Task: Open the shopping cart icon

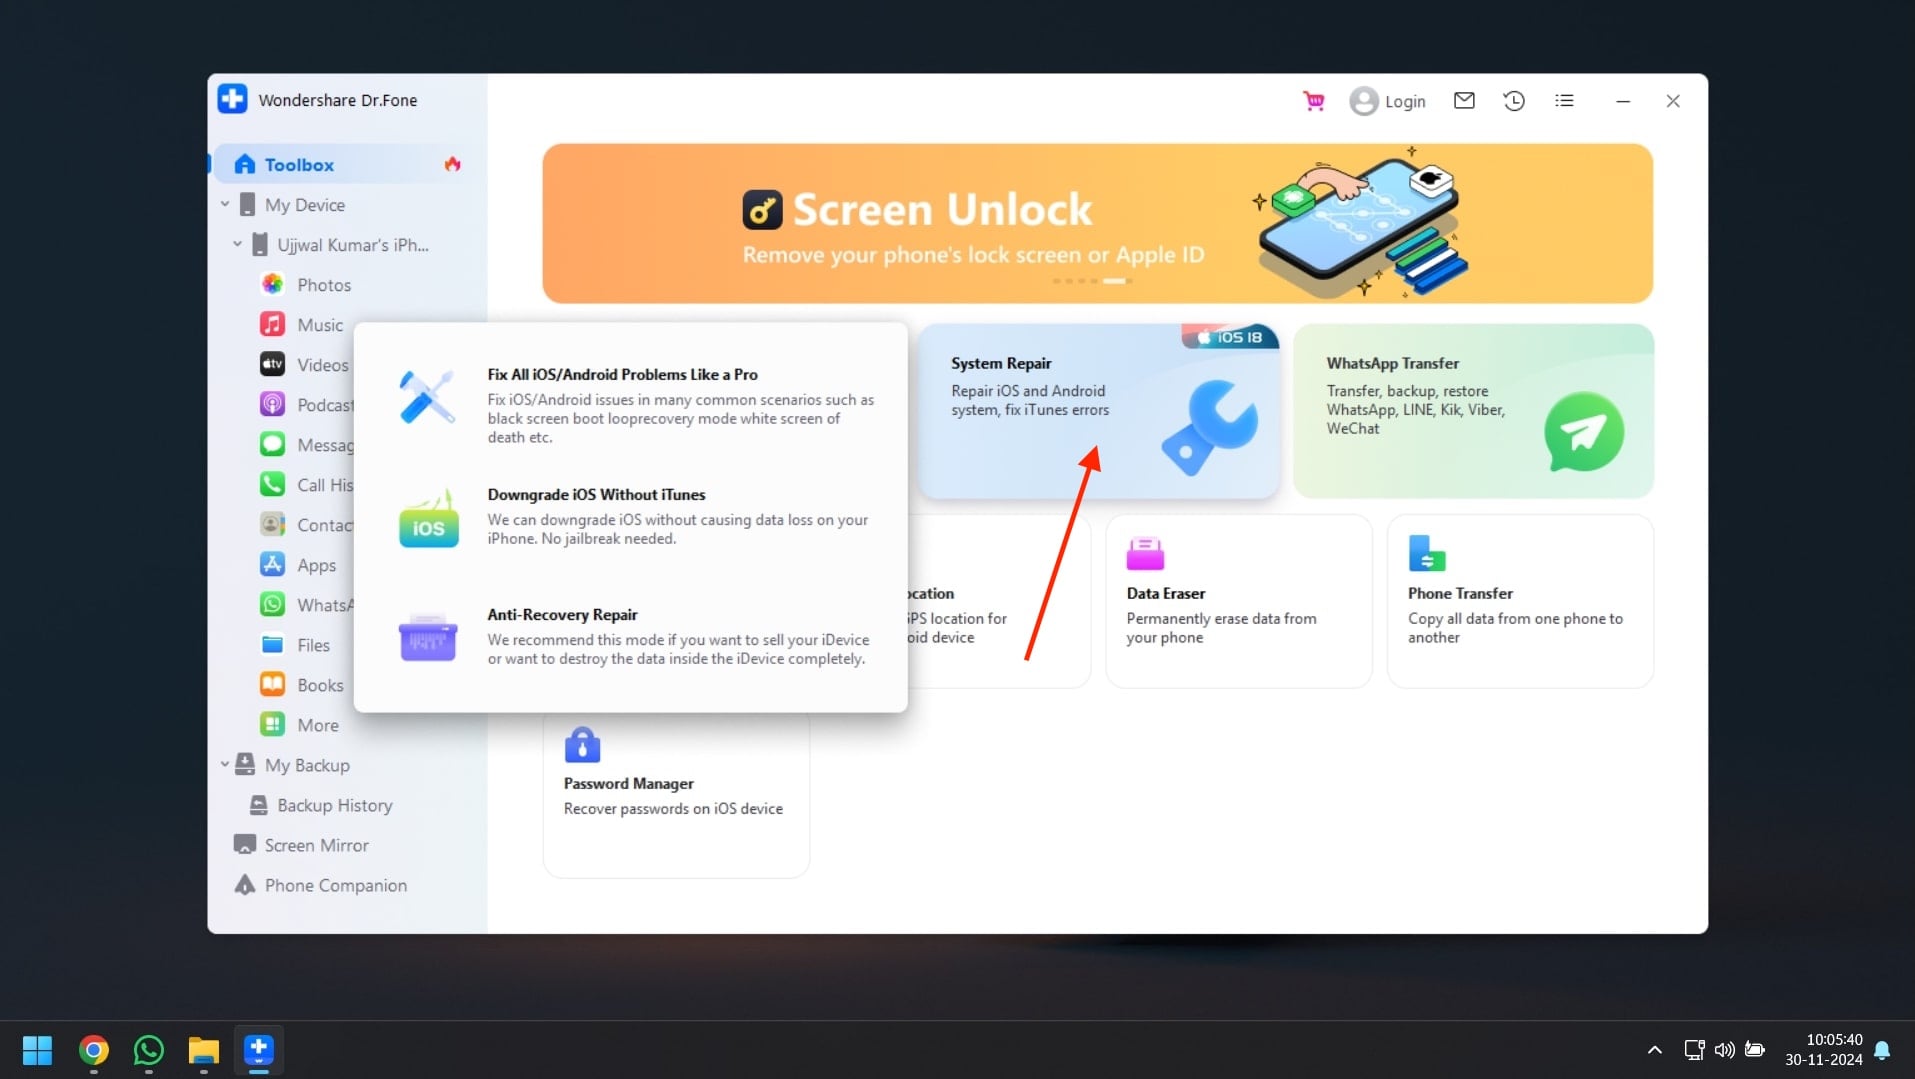Action: click(x=1314, y=101)
